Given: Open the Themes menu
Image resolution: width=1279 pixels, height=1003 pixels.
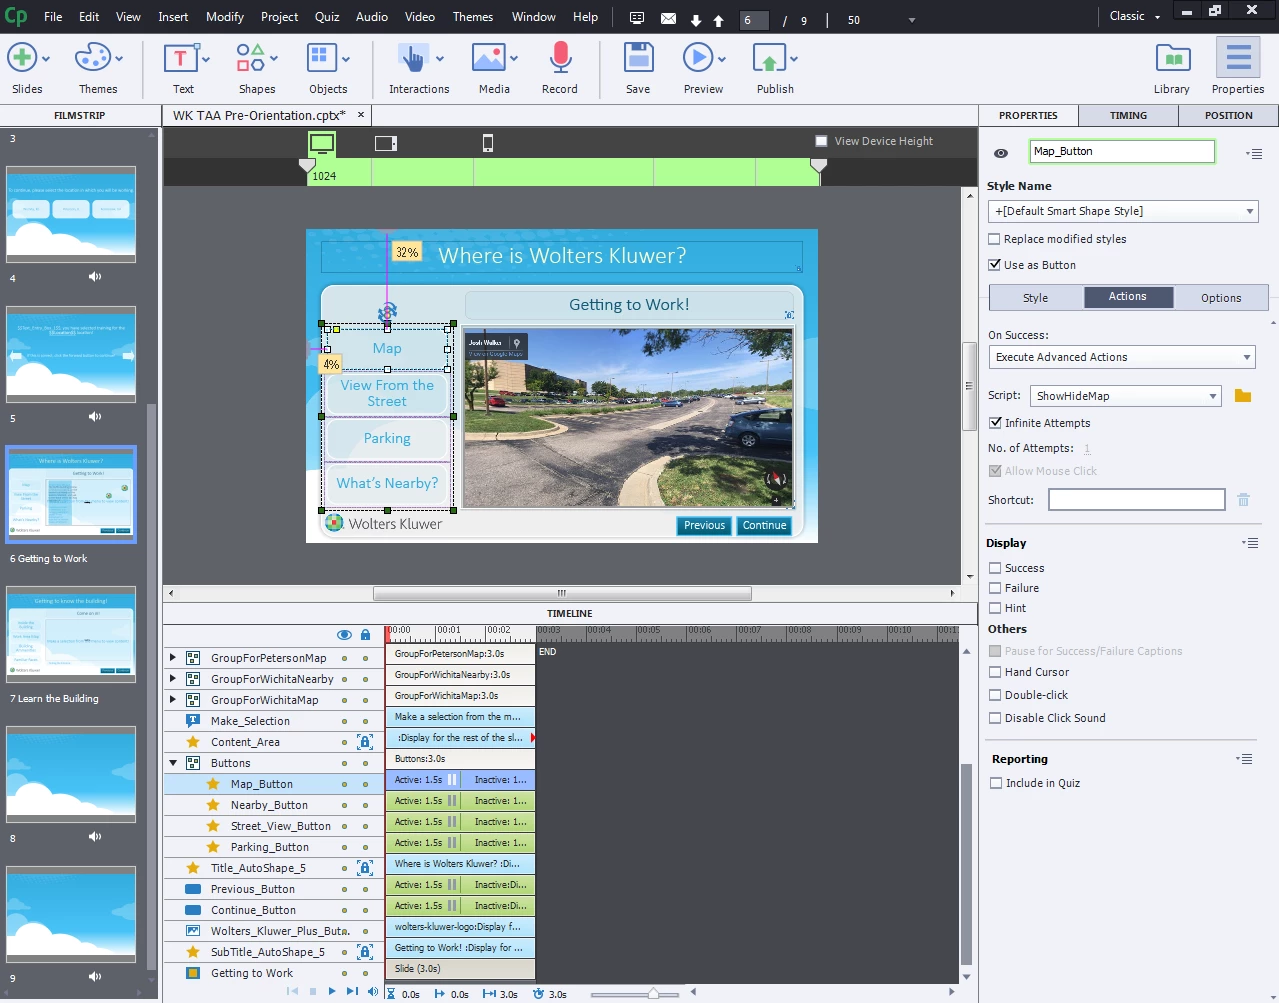Looking at the screenshot, I should 473,17.
